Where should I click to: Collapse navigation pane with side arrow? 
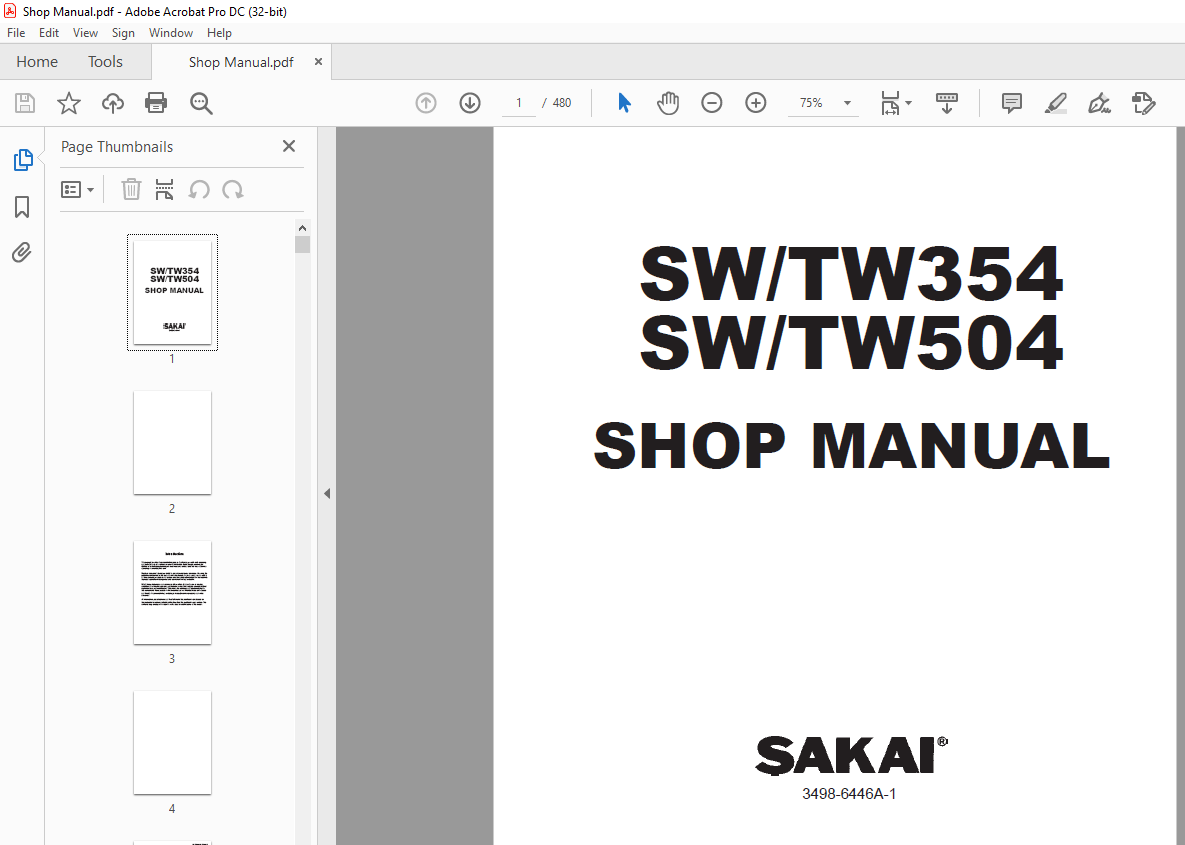tap(326, 494)
